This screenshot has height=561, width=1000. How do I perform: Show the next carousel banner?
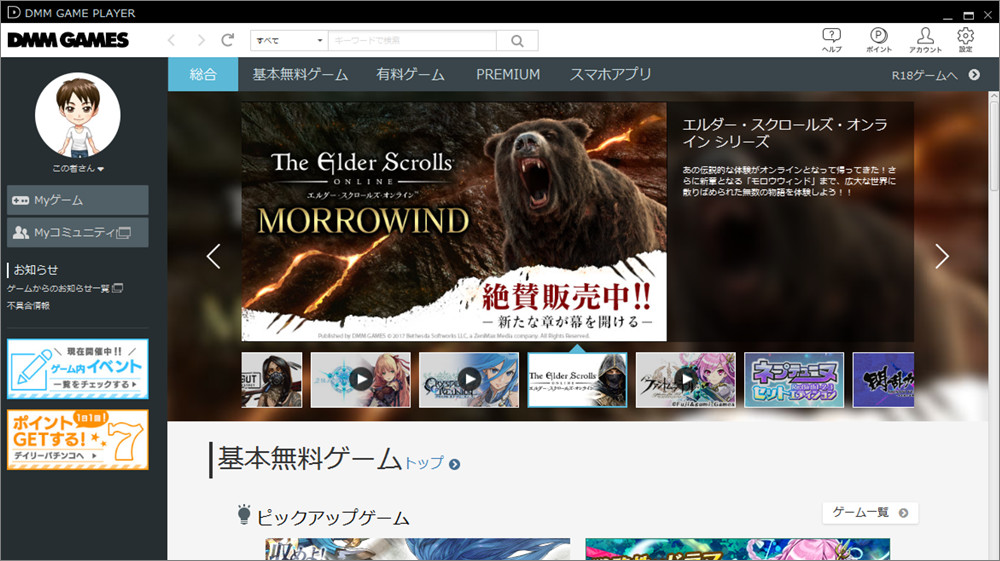942,256
